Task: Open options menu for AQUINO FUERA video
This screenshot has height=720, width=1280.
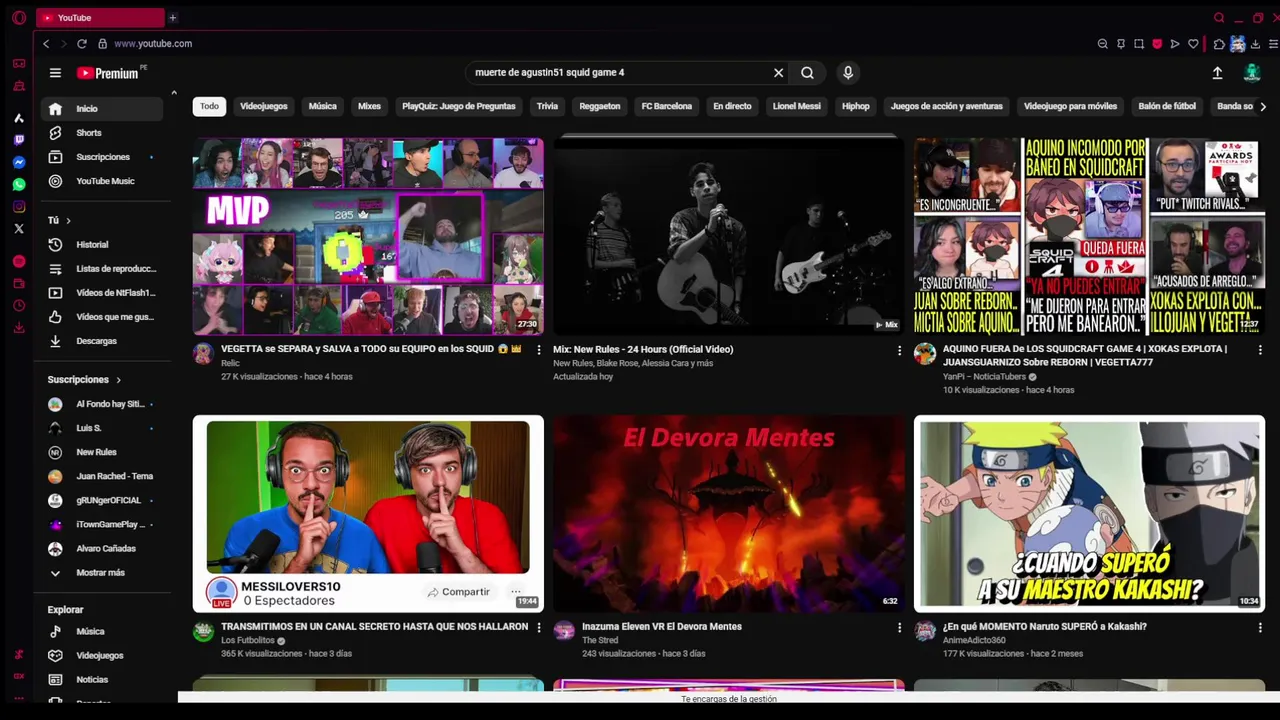Action: pos(1260,350)
